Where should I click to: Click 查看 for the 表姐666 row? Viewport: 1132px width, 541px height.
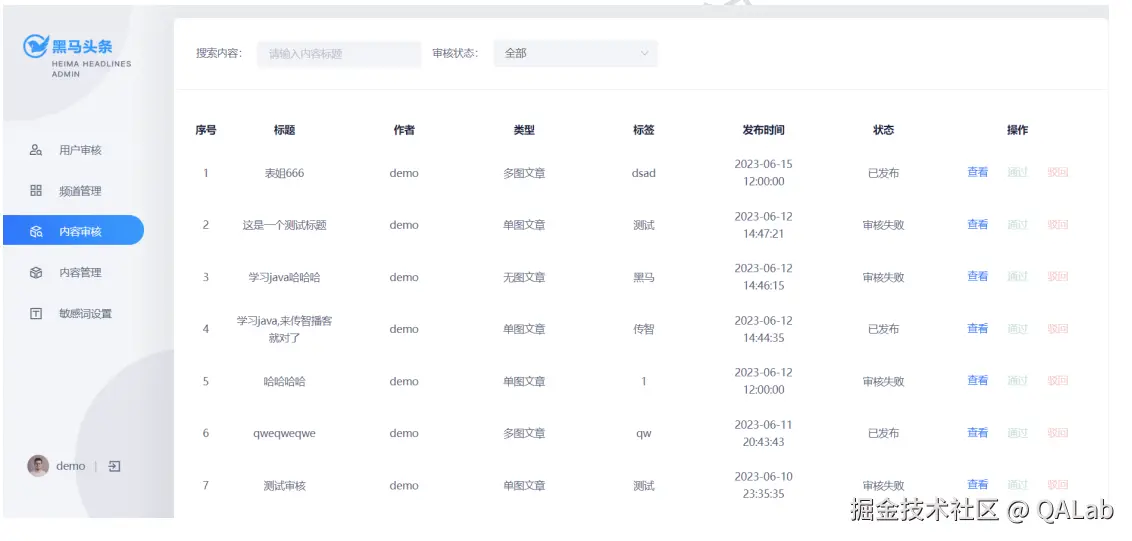(978, 172)
